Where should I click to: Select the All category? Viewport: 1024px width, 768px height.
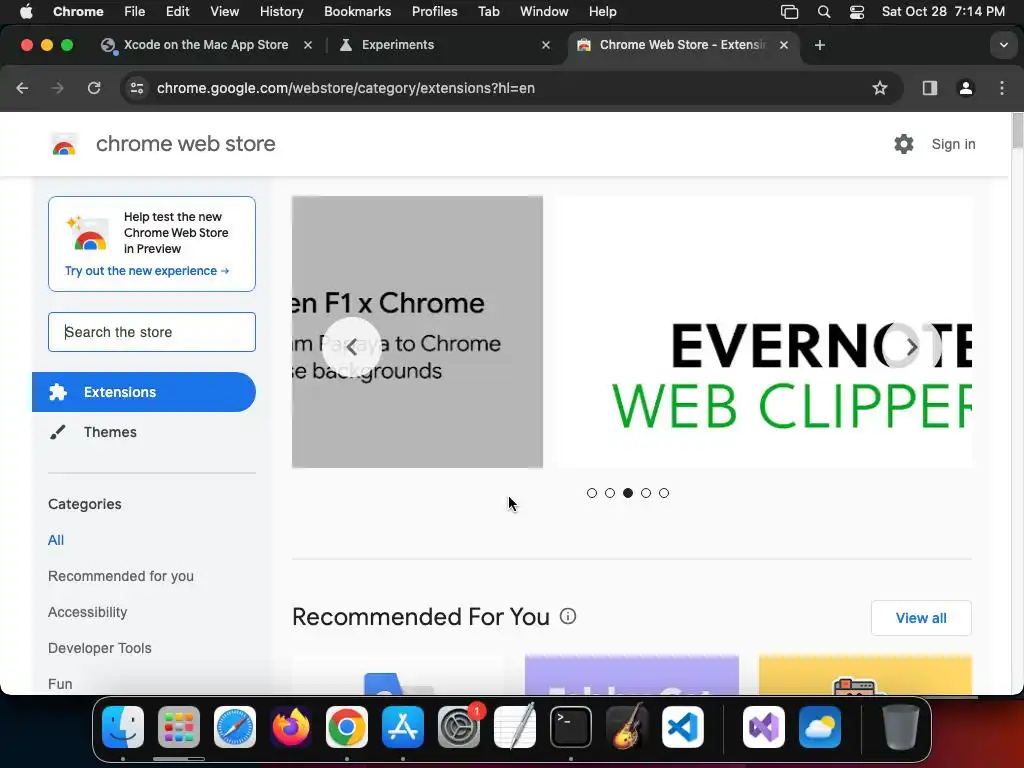tap(56, 540)
